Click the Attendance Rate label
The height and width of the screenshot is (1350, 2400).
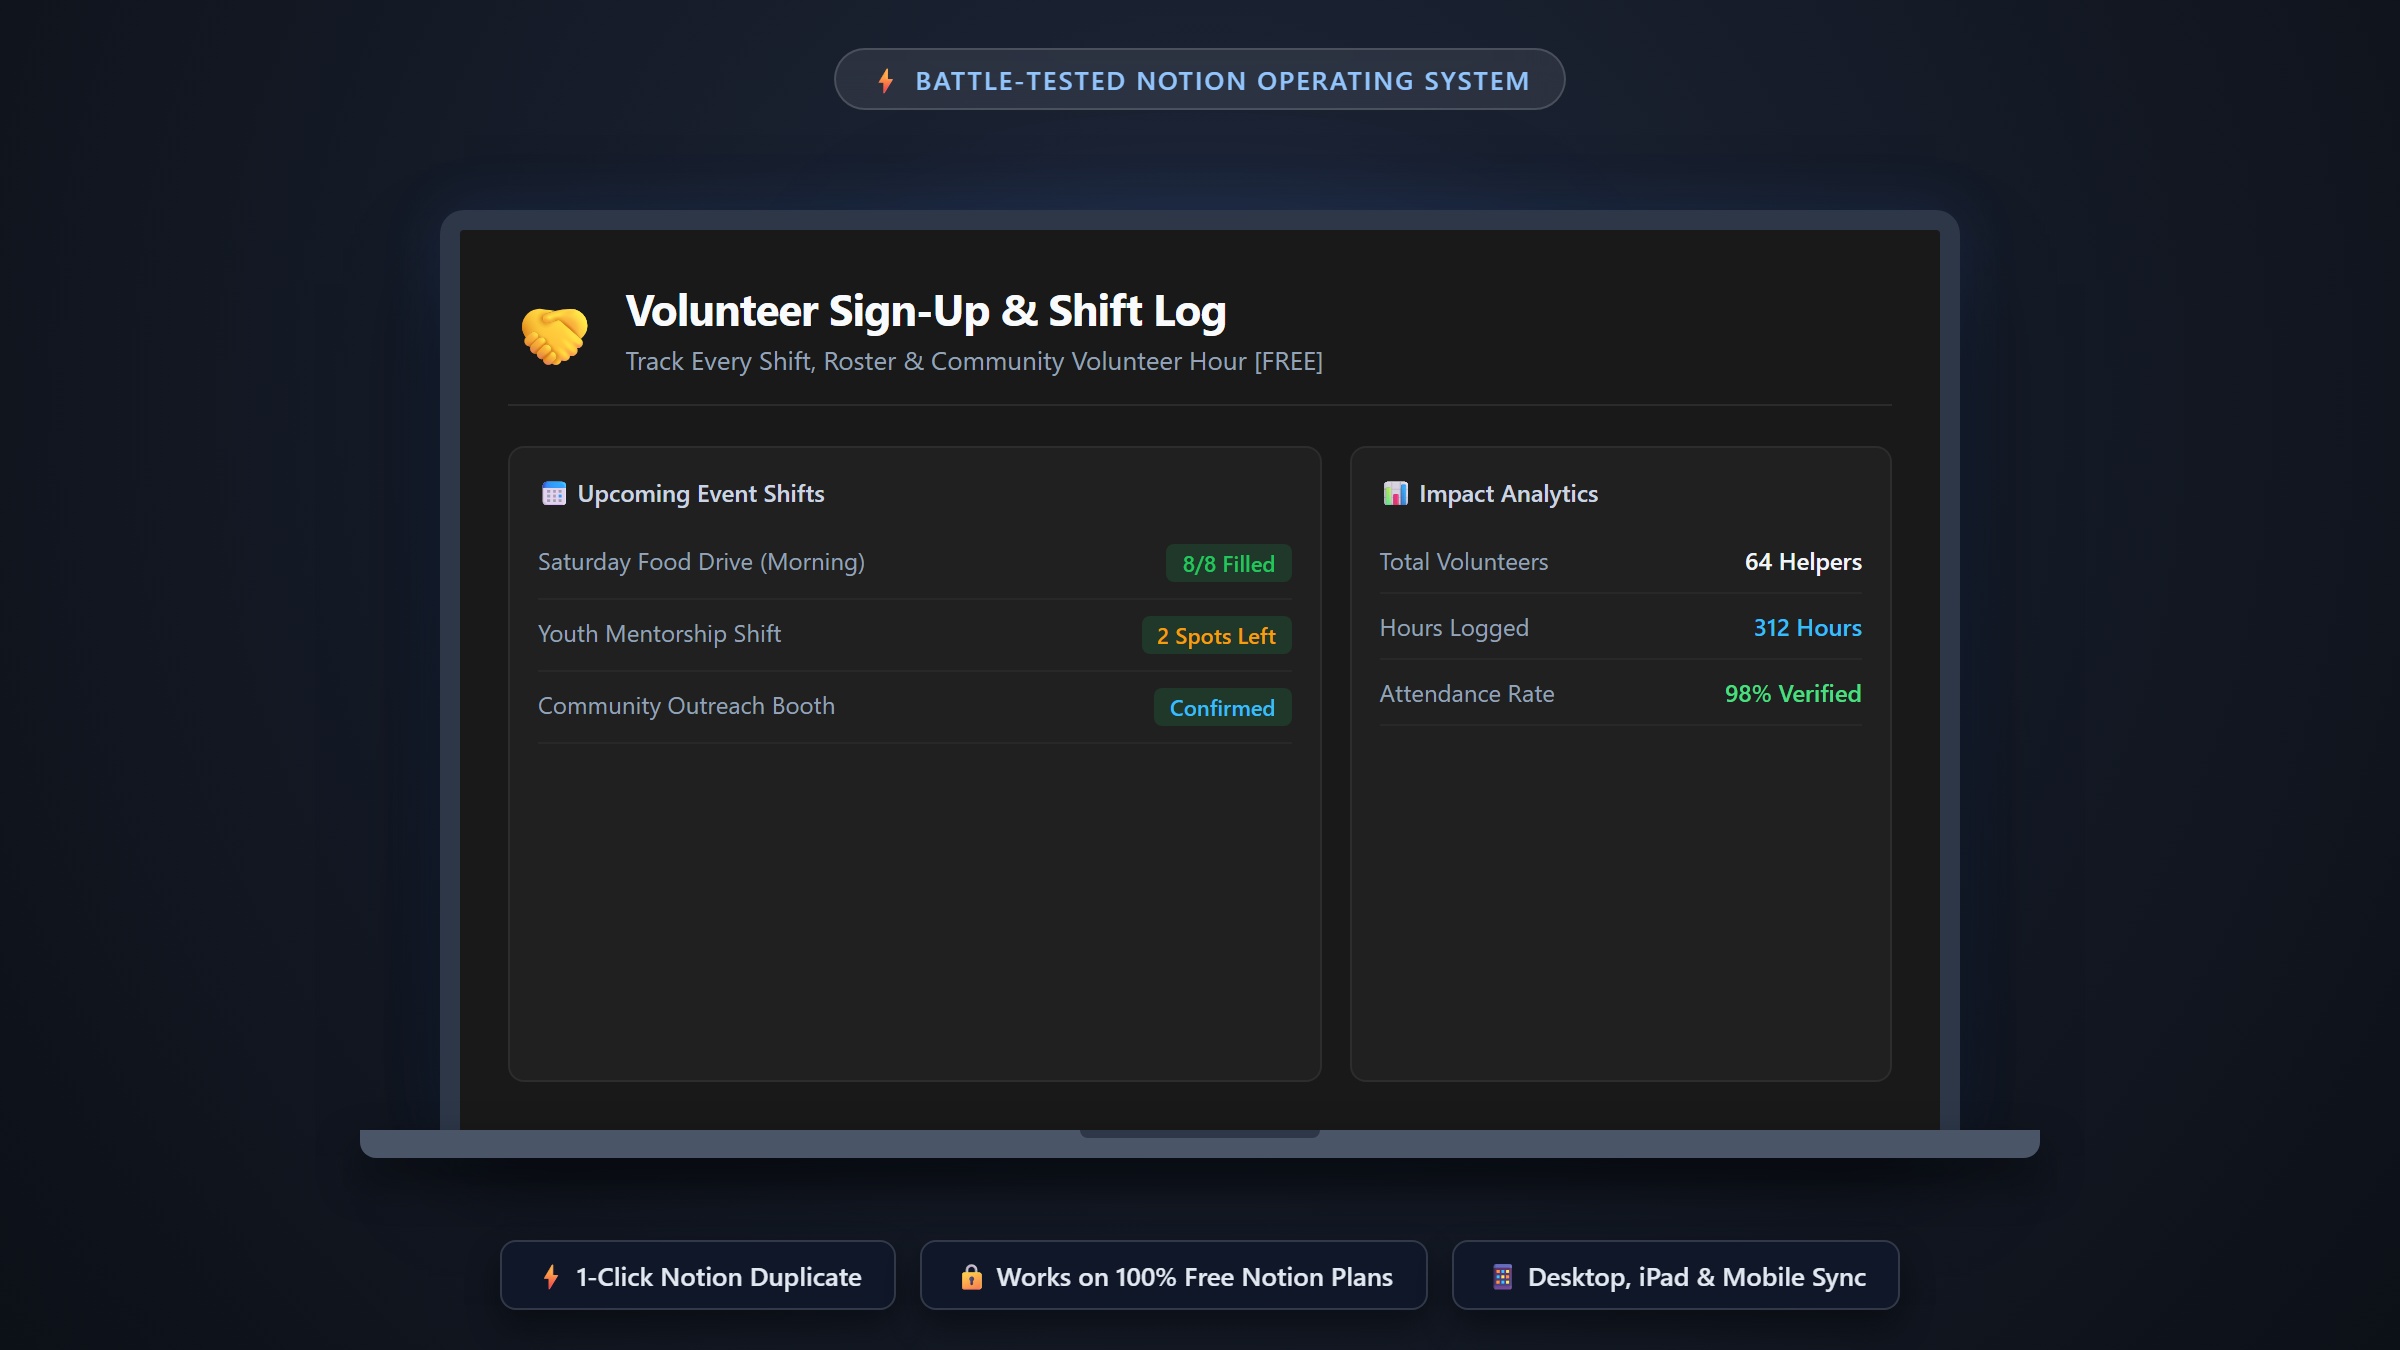tap(1466, 693)
